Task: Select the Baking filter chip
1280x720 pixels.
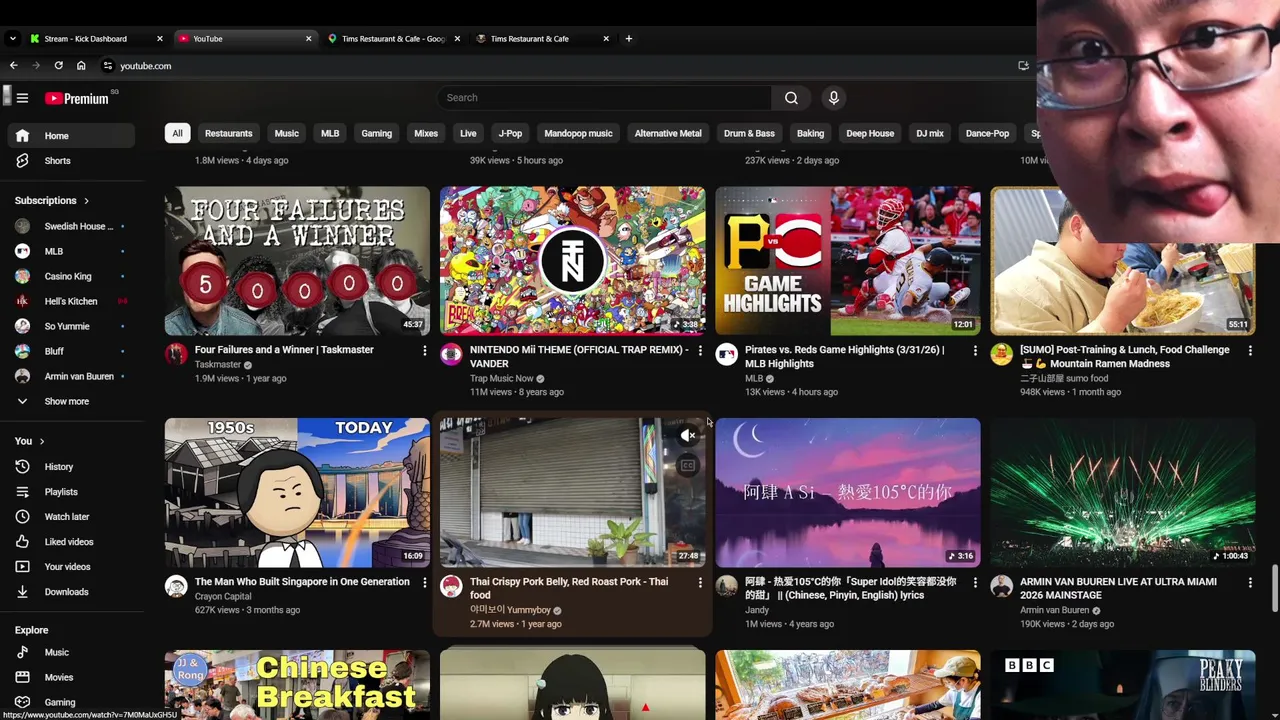Action: (810, 133)
